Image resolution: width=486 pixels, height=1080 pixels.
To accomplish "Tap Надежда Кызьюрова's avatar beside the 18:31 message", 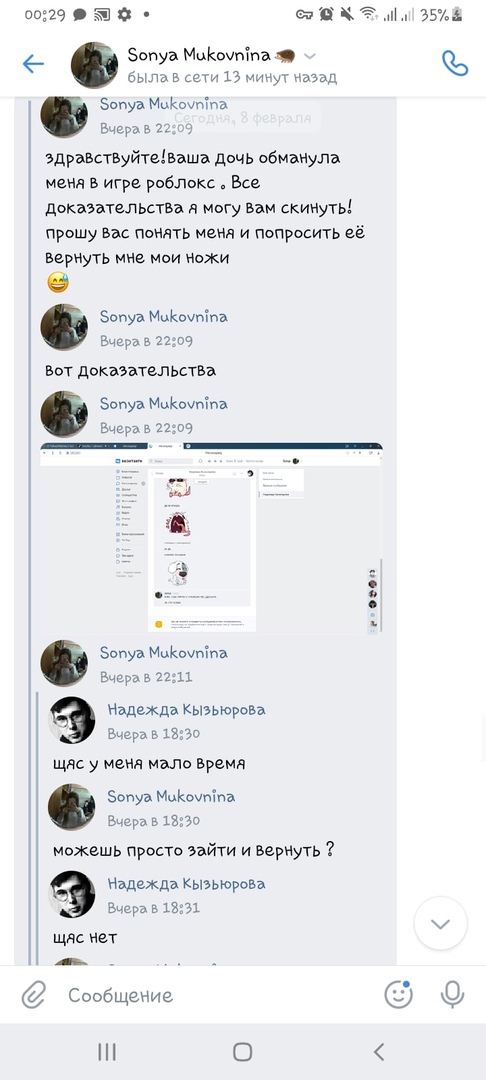I will point(72,894).
